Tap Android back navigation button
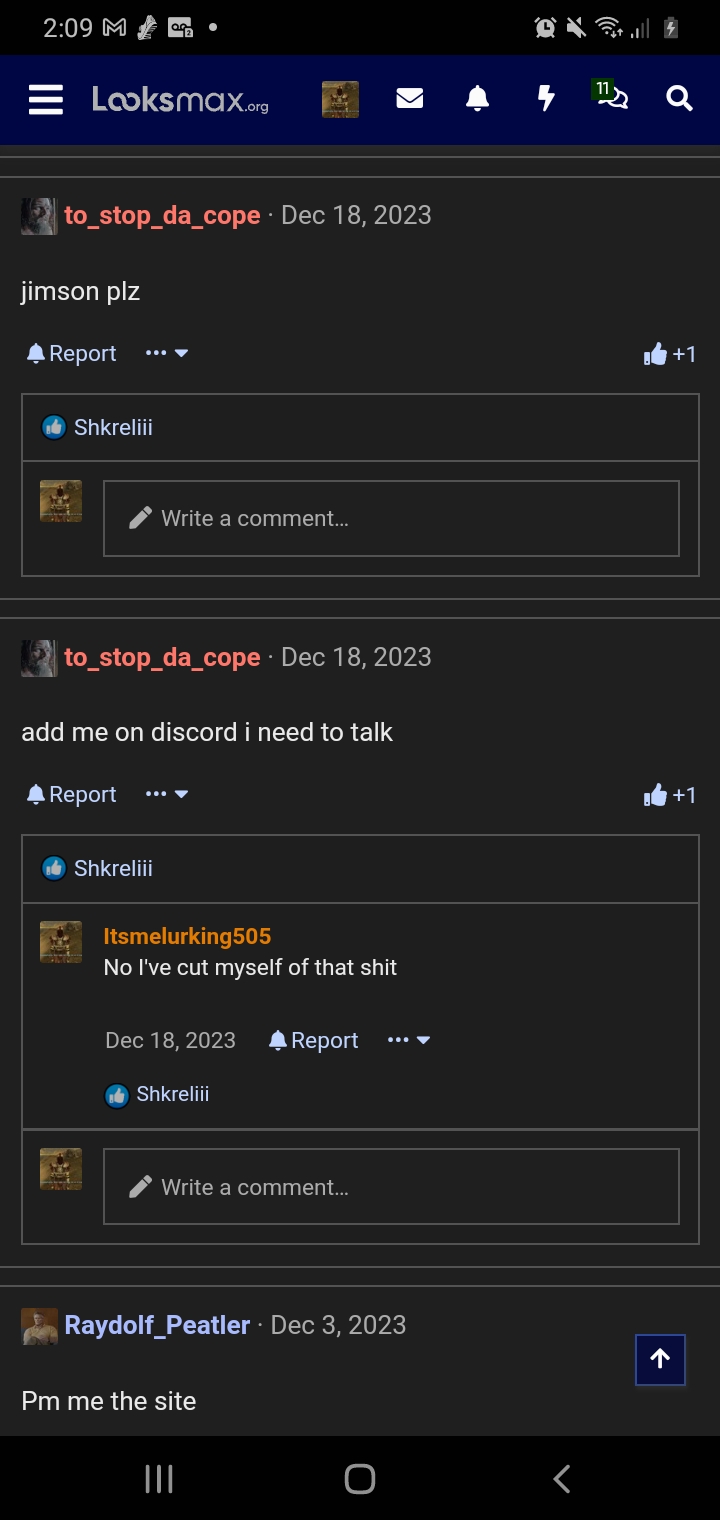This screenshot has height=1520, width=720. coord(562,1479)
